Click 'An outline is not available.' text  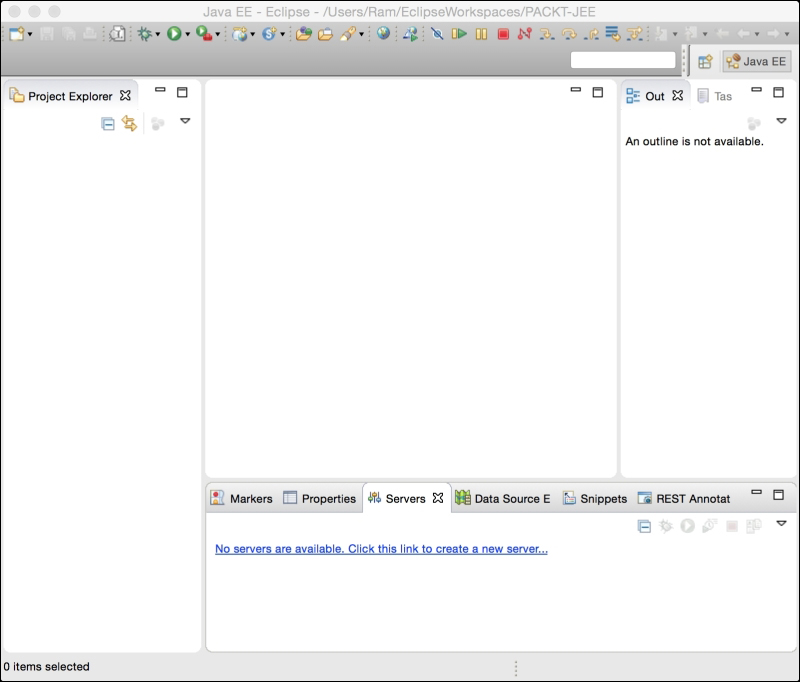coord(694,141)
